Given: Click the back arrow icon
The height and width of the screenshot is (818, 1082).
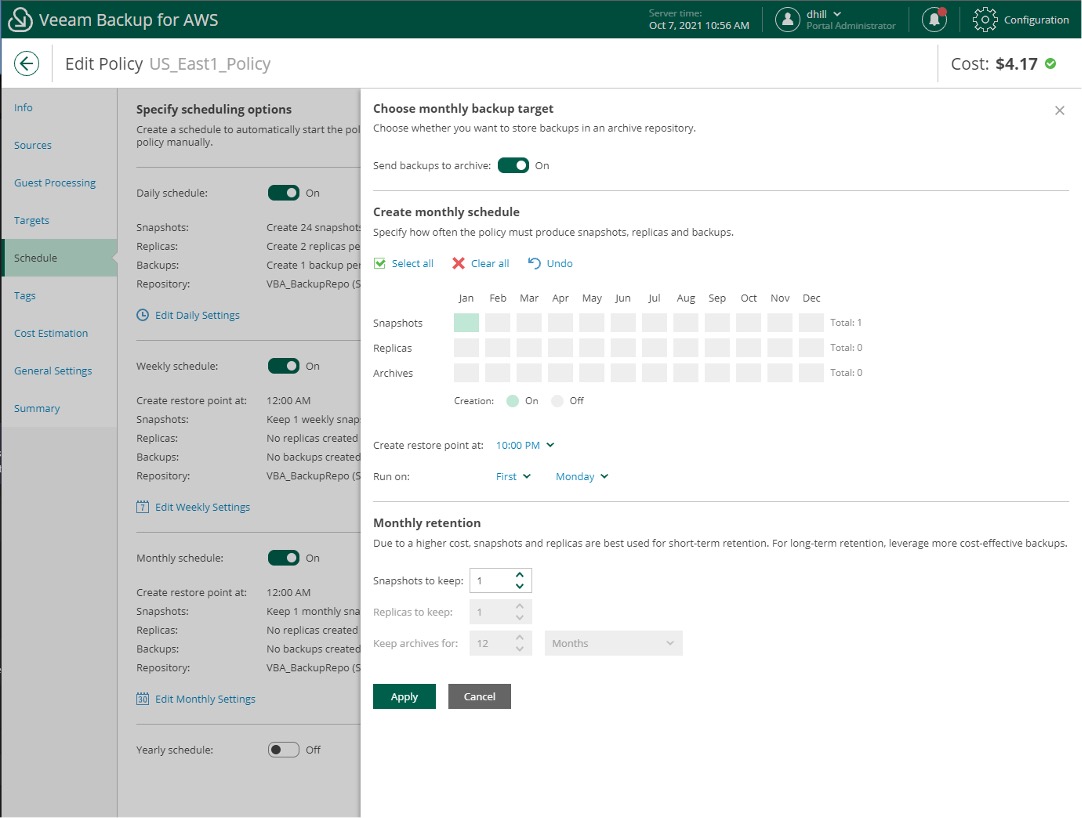Looking at the screenshot, I should coord(26,64).
